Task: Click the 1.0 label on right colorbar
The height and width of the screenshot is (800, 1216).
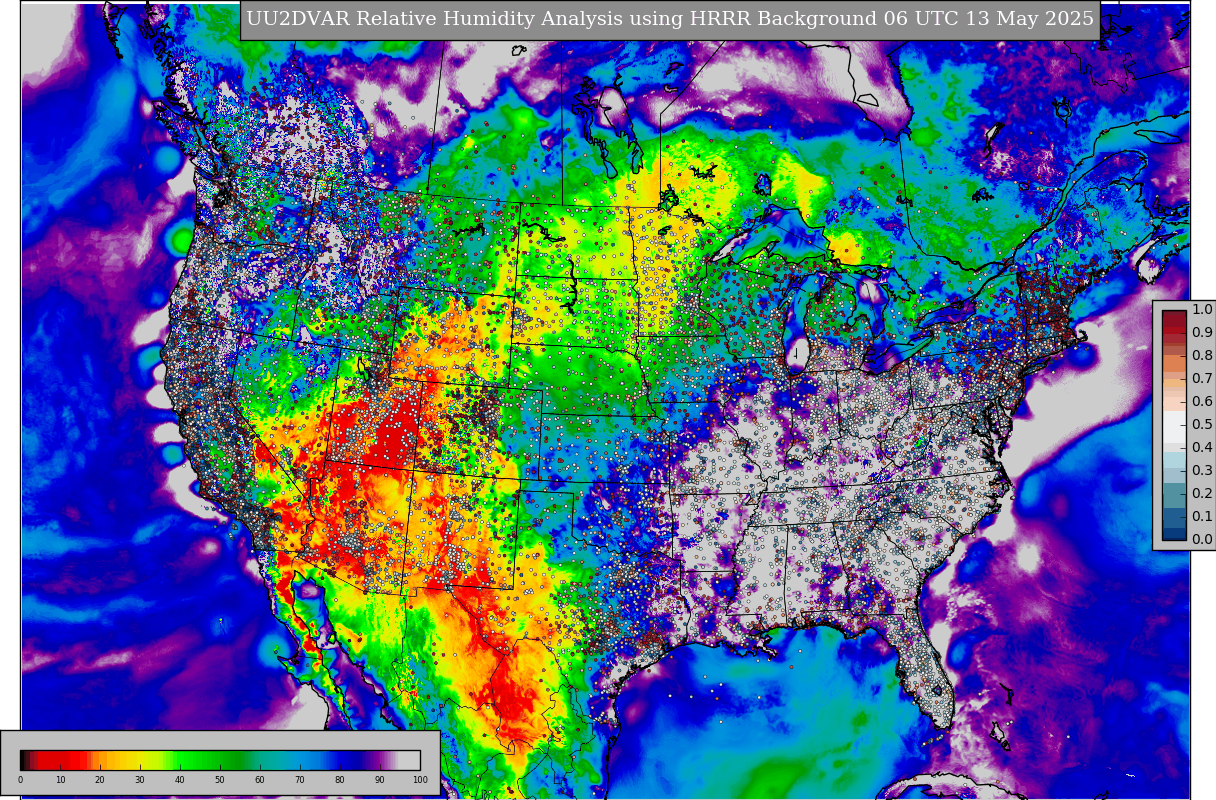Action: tap(1202, 310)
